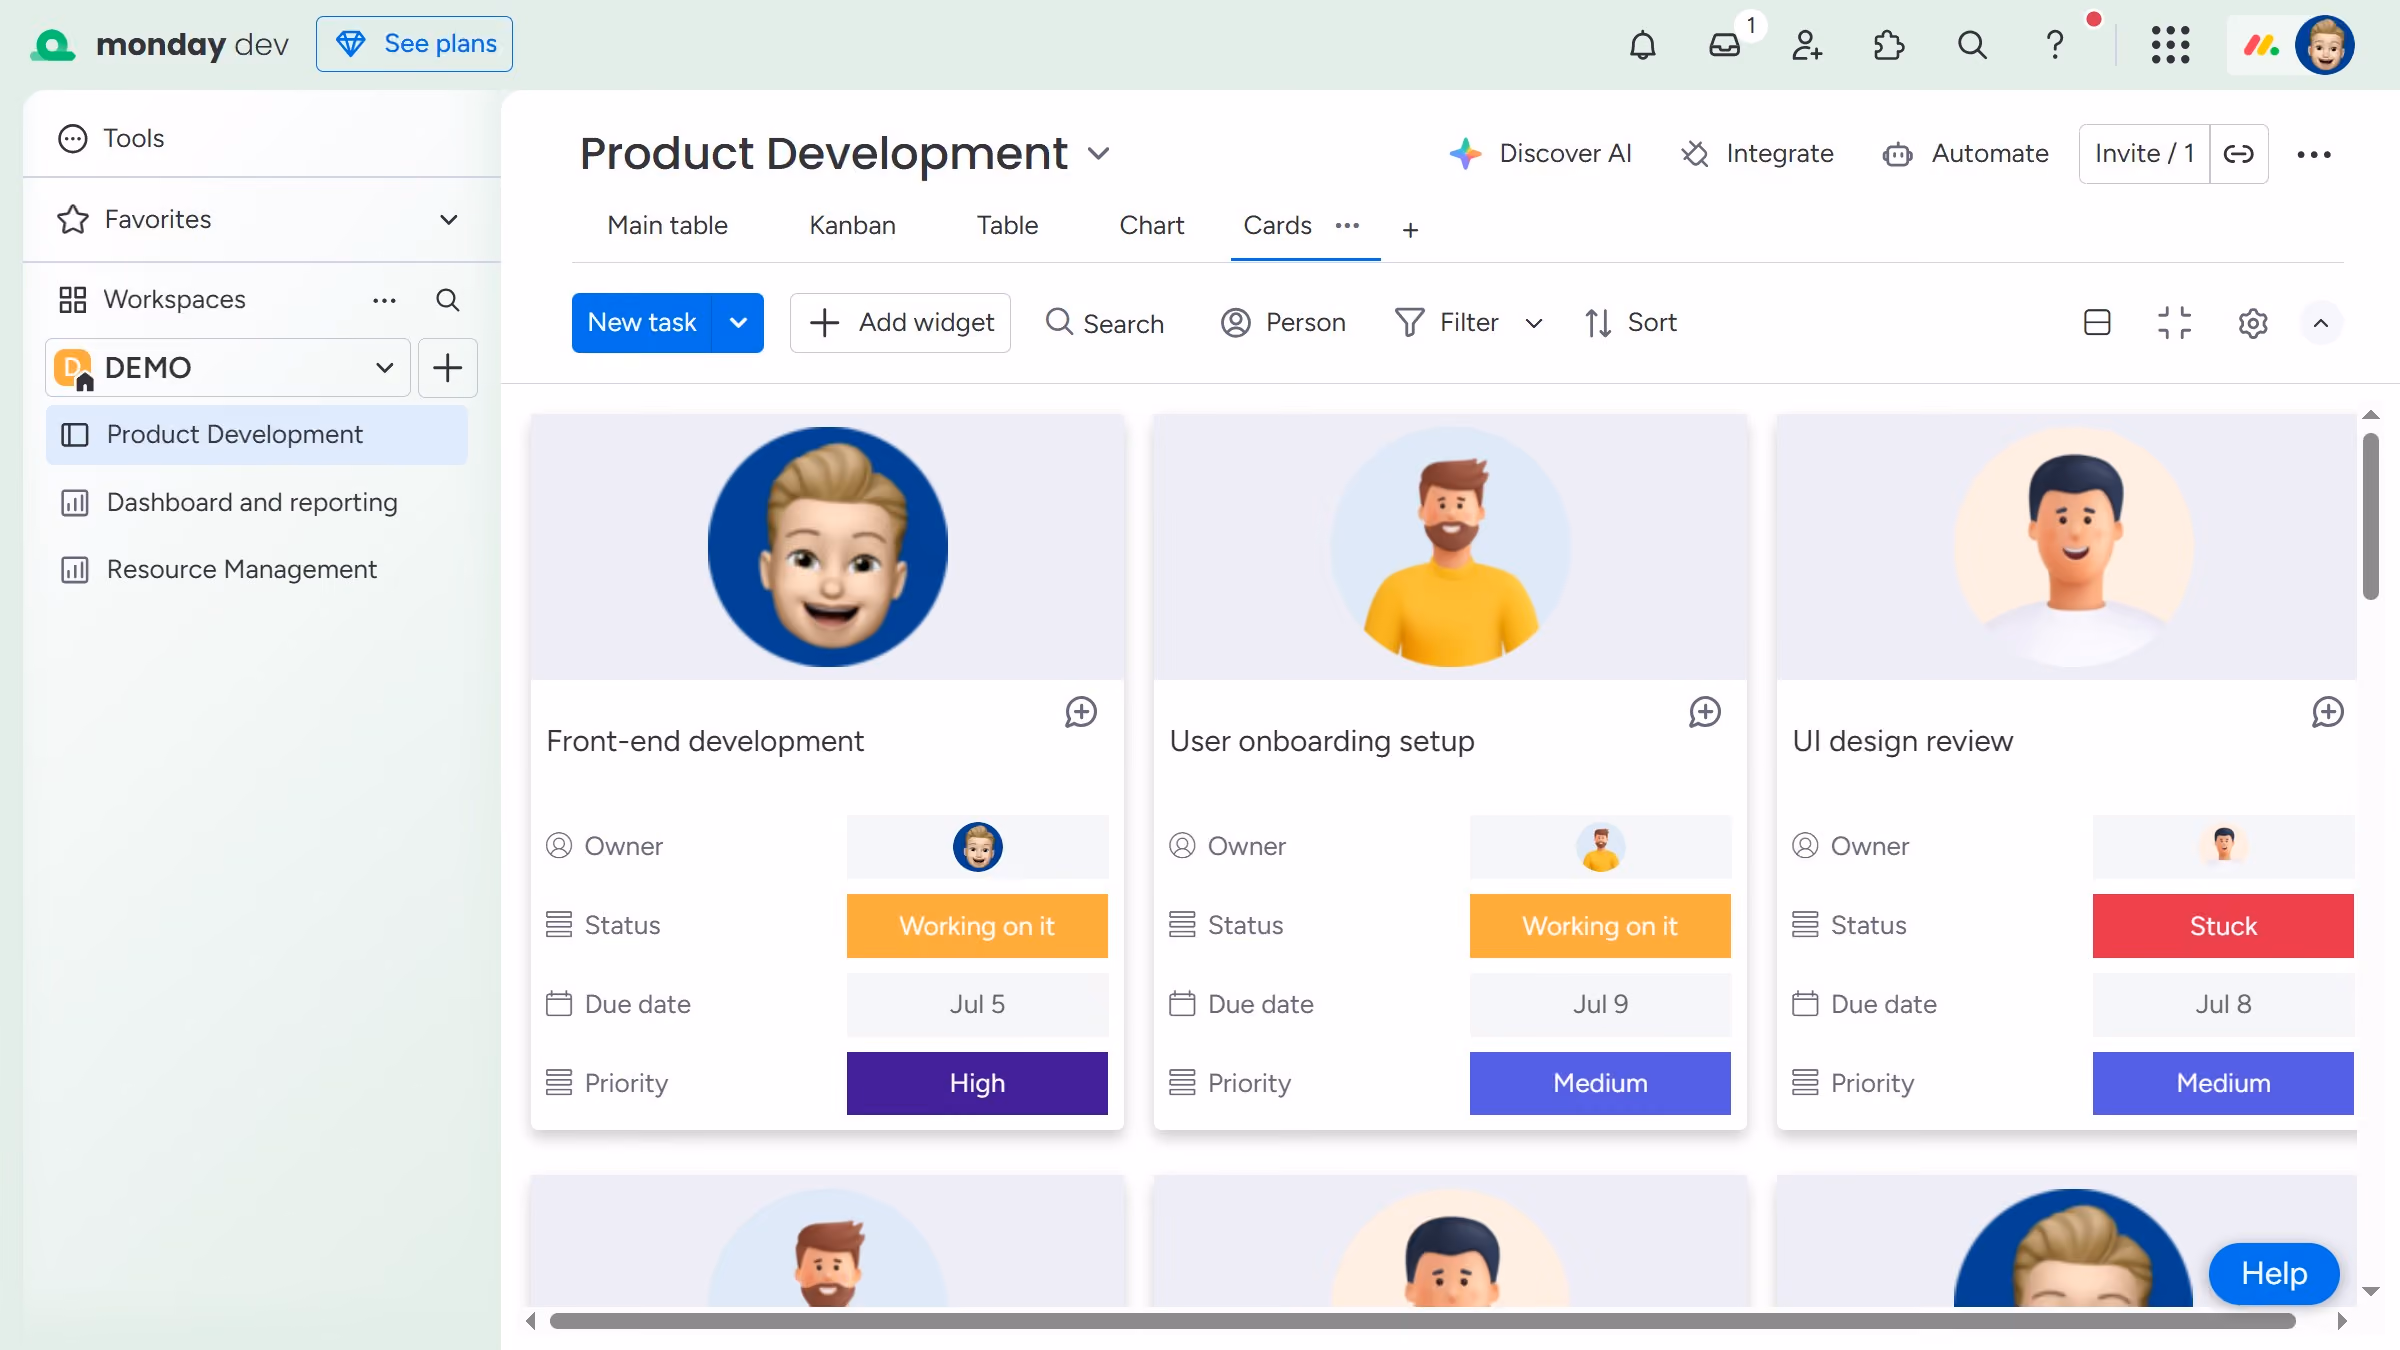Open Dashboard and reporting in sidebar

(257, 502)
